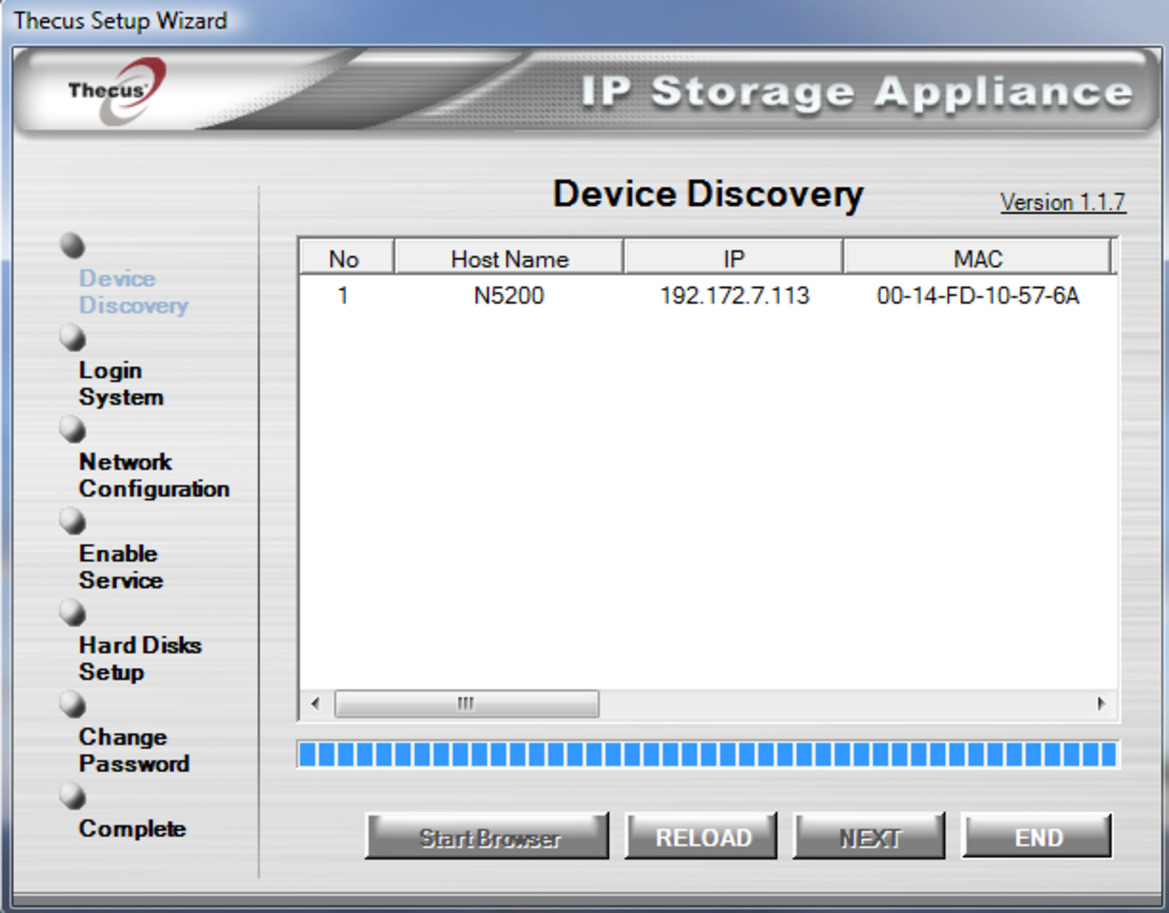Click the MAC address column header
Viewport: 1169px width, 913px height.
click(977, 258)
